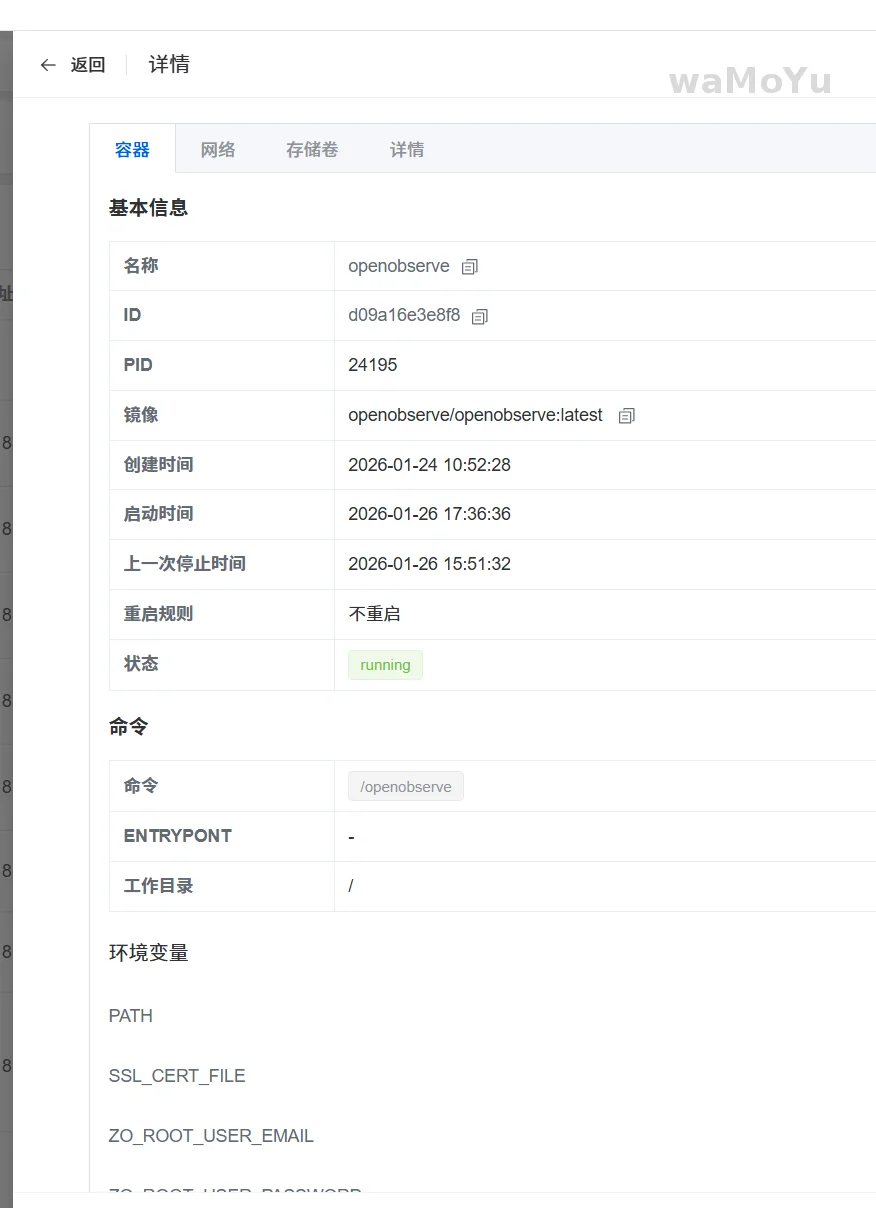Click the /openobserve command tag

pyautogui.click(x=405, y=787)
